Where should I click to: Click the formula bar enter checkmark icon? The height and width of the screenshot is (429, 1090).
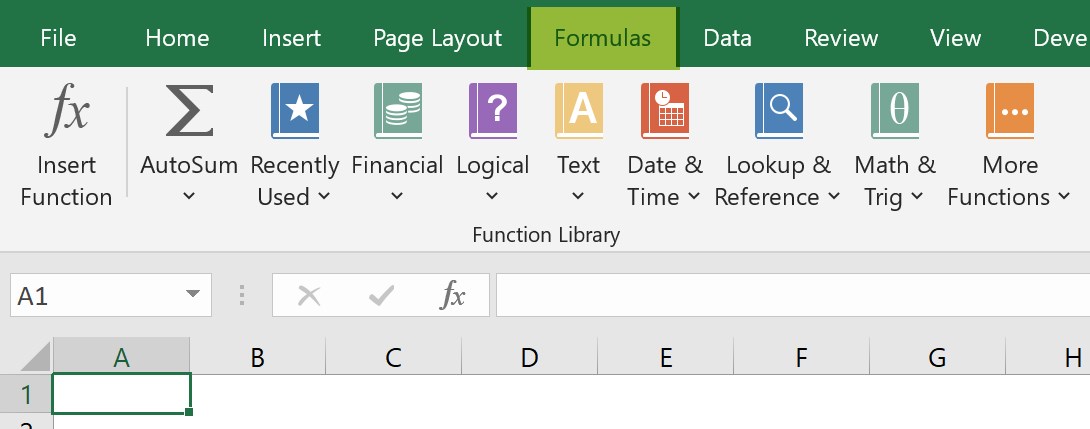[x=382, y=296]
